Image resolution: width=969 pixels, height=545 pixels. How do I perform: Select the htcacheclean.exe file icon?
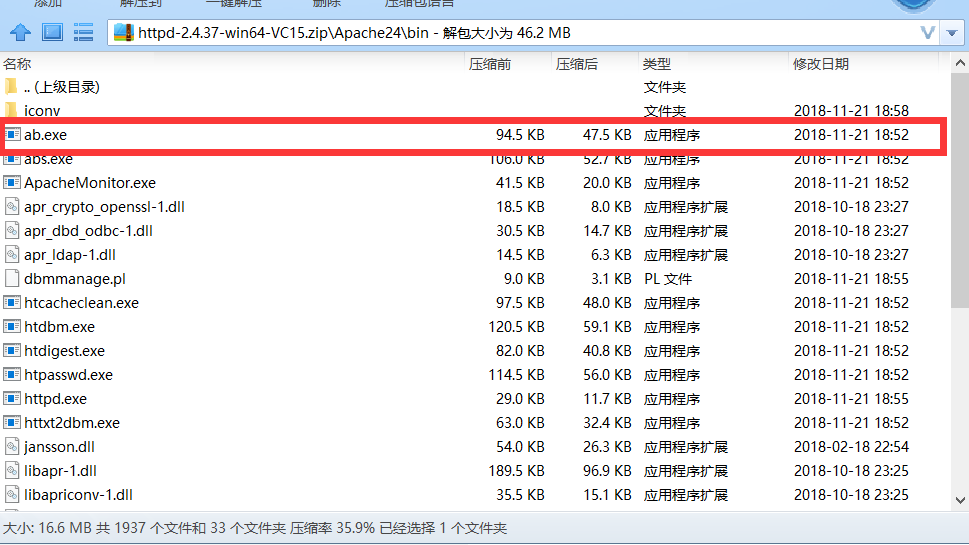[x=12, y=302]
